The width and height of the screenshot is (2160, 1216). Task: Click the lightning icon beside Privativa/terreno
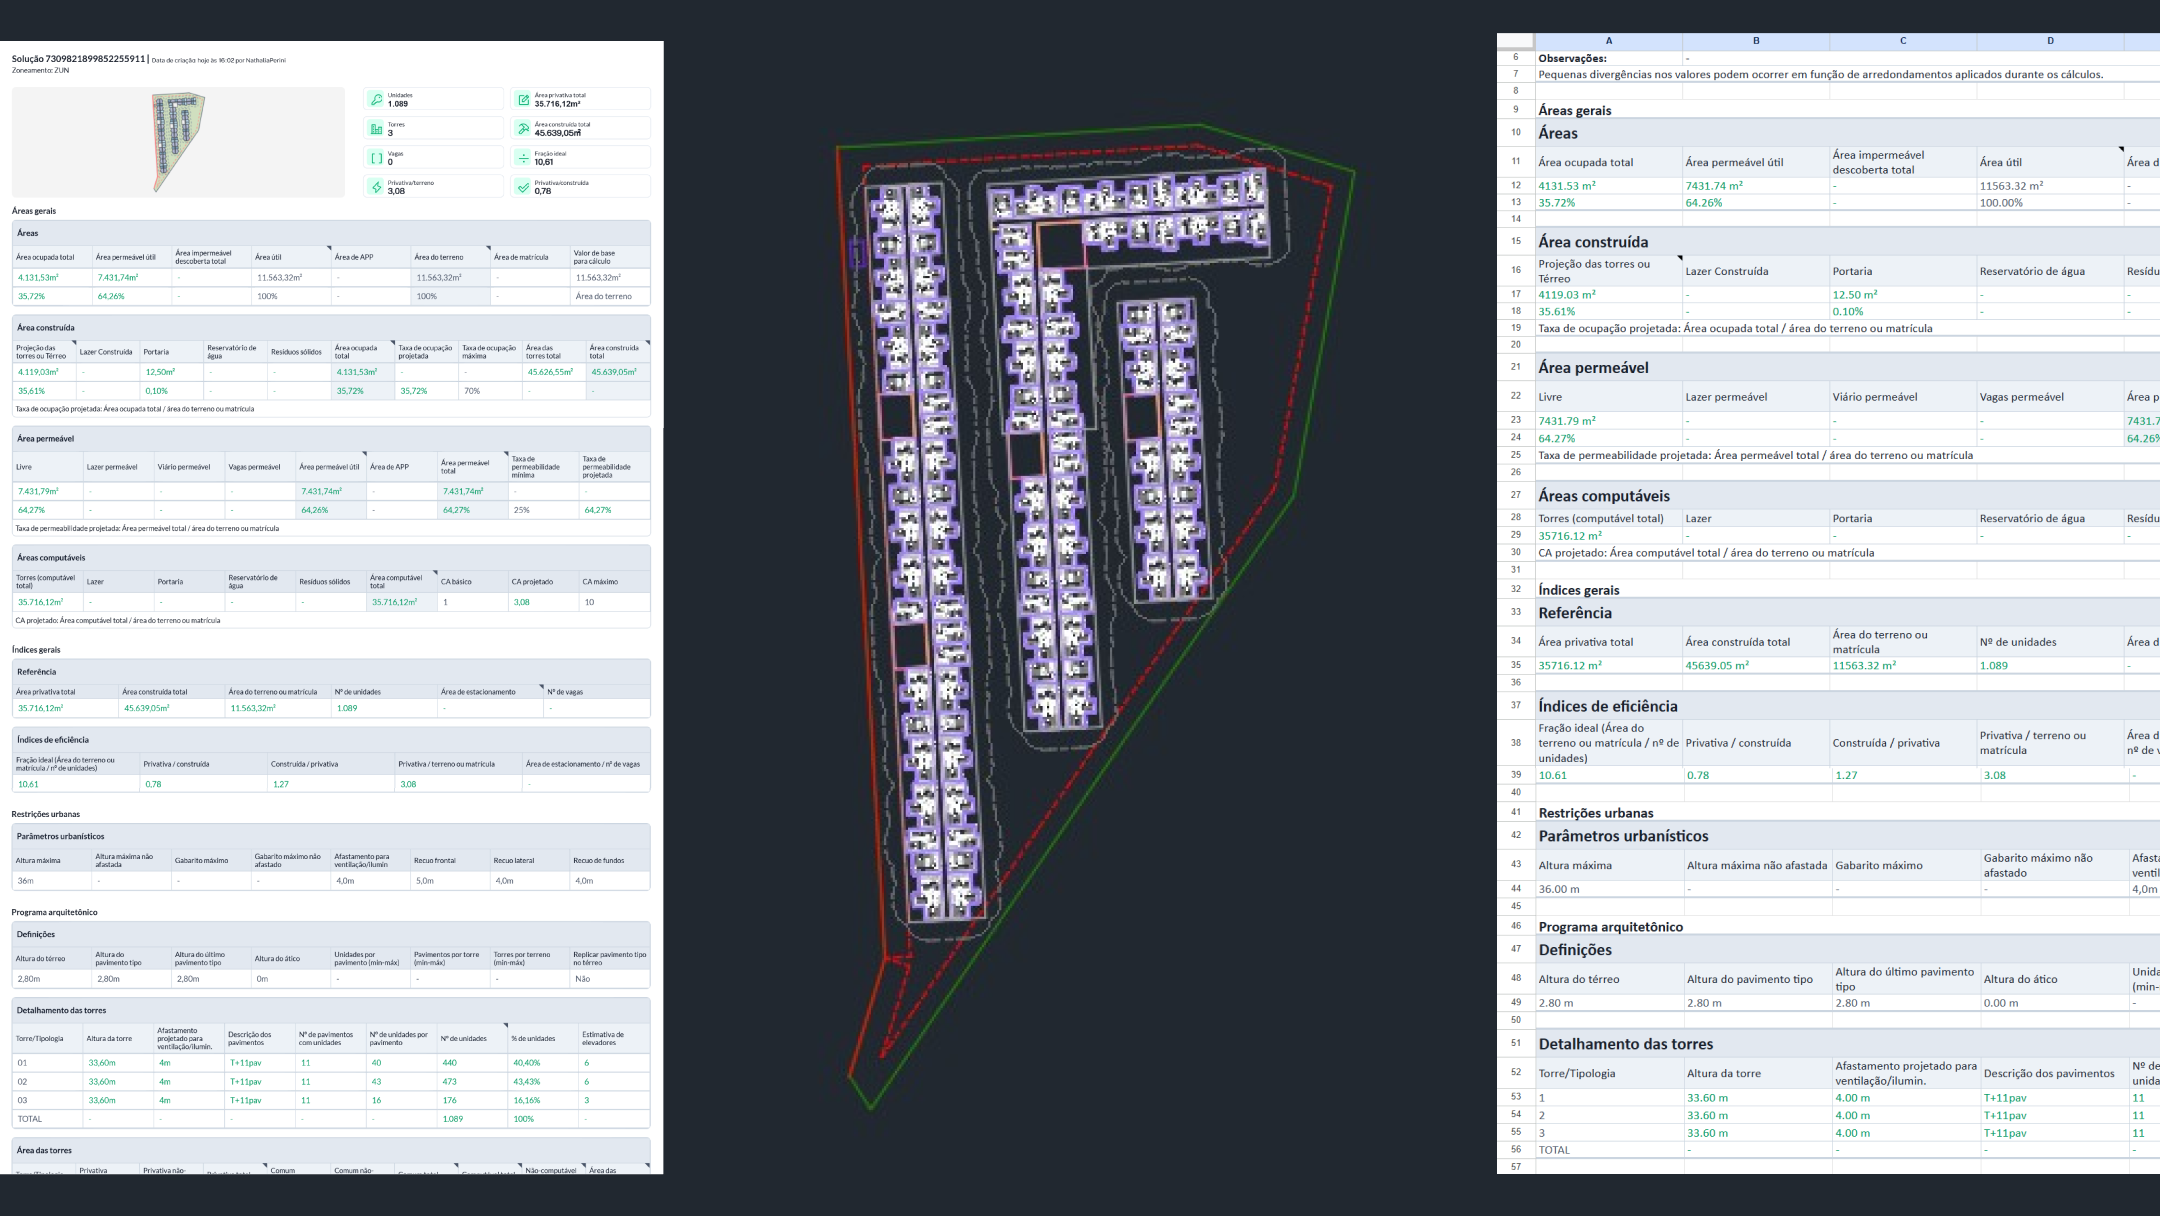pos(376,187)
